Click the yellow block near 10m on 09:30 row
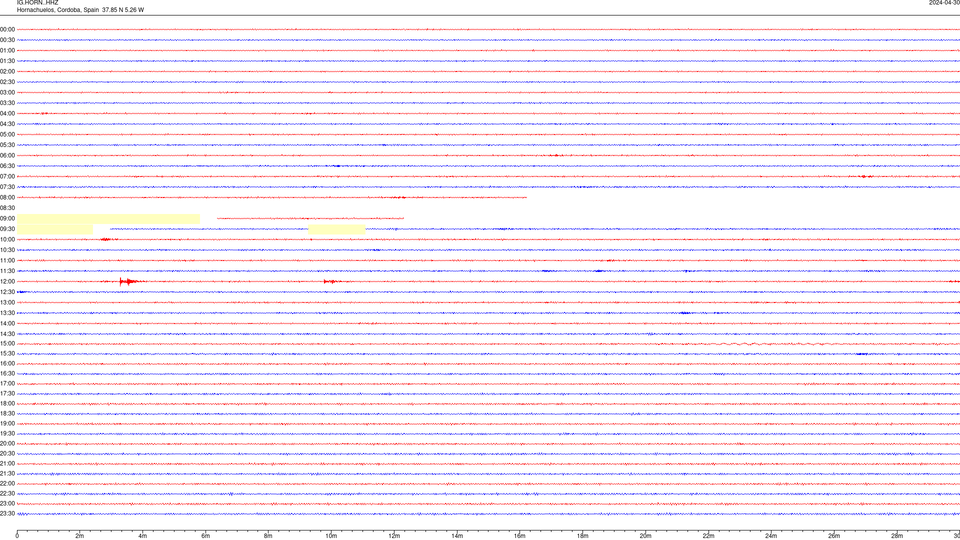 (337, 229)
